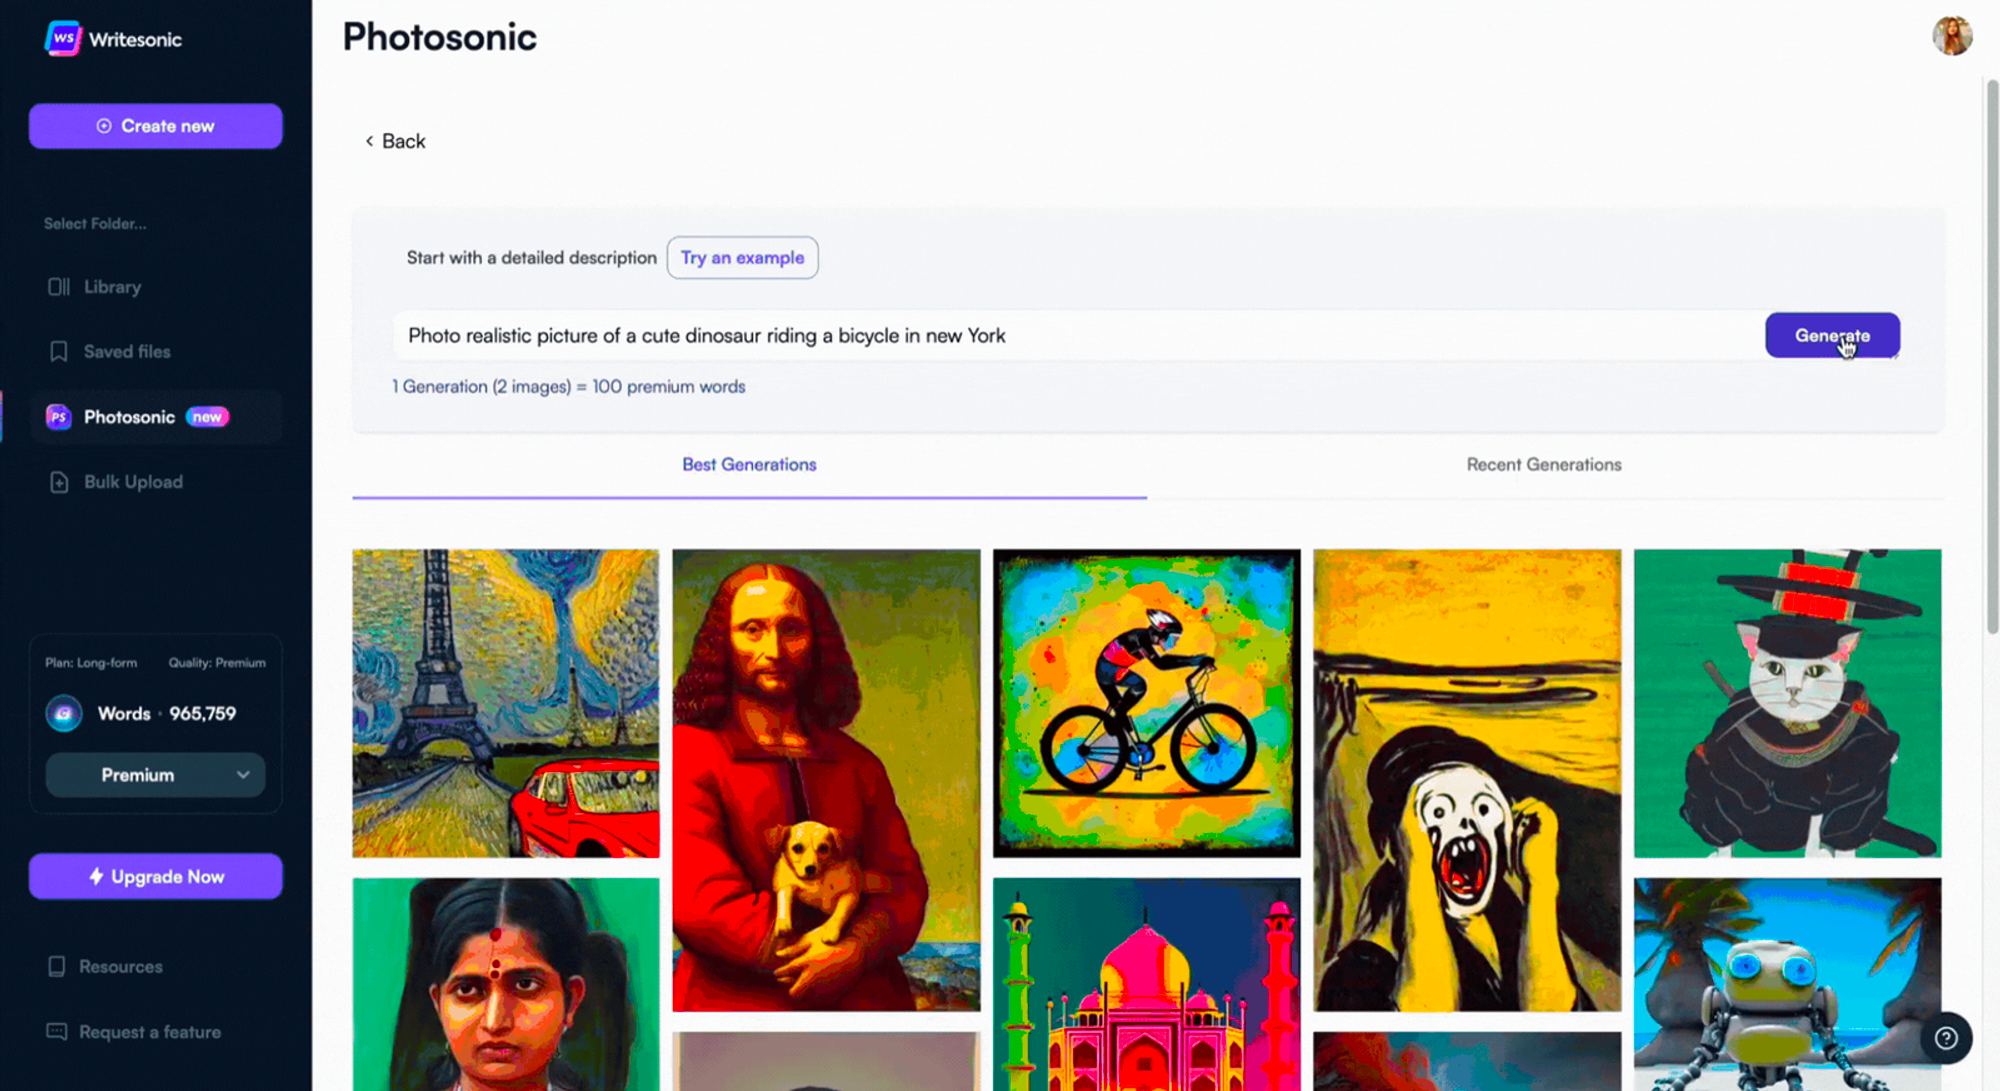Click the Back navigation link
2000x1091 pixels.
tap(394, 141)
